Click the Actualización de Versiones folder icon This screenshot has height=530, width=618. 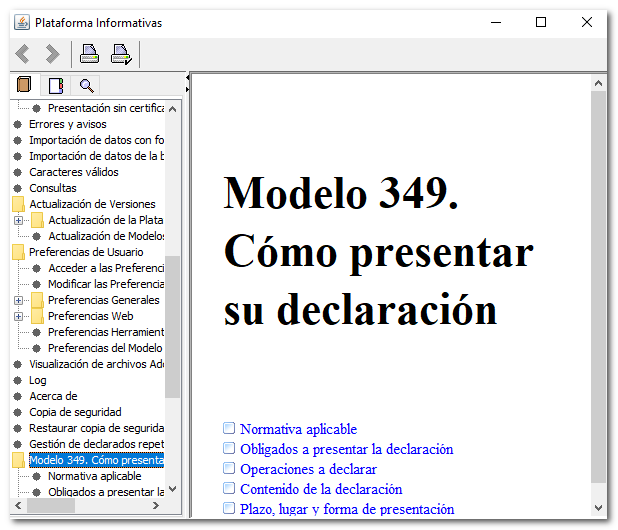(18, 204)
